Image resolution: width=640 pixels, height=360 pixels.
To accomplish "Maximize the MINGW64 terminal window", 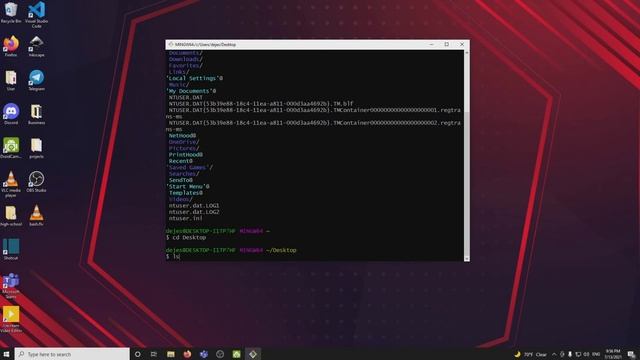I will 447,44.
